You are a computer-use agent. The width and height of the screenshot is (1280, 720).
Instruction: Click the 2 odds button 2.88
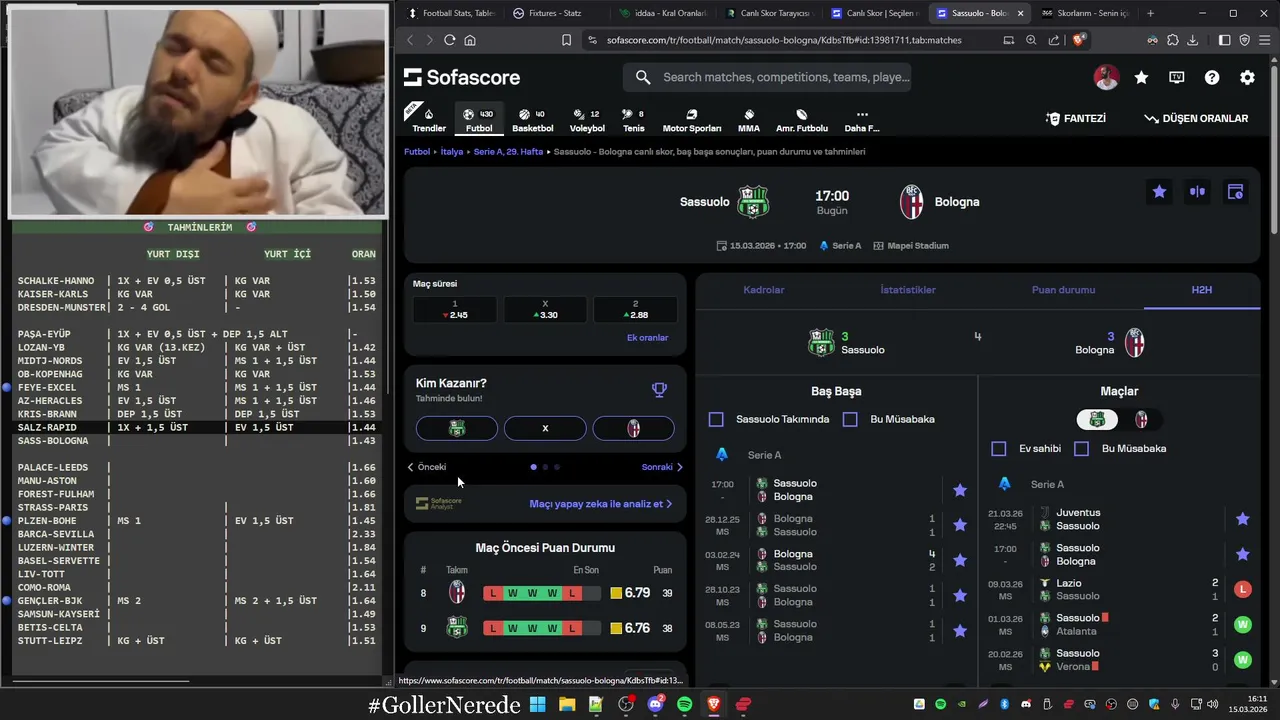coord(635,310)
